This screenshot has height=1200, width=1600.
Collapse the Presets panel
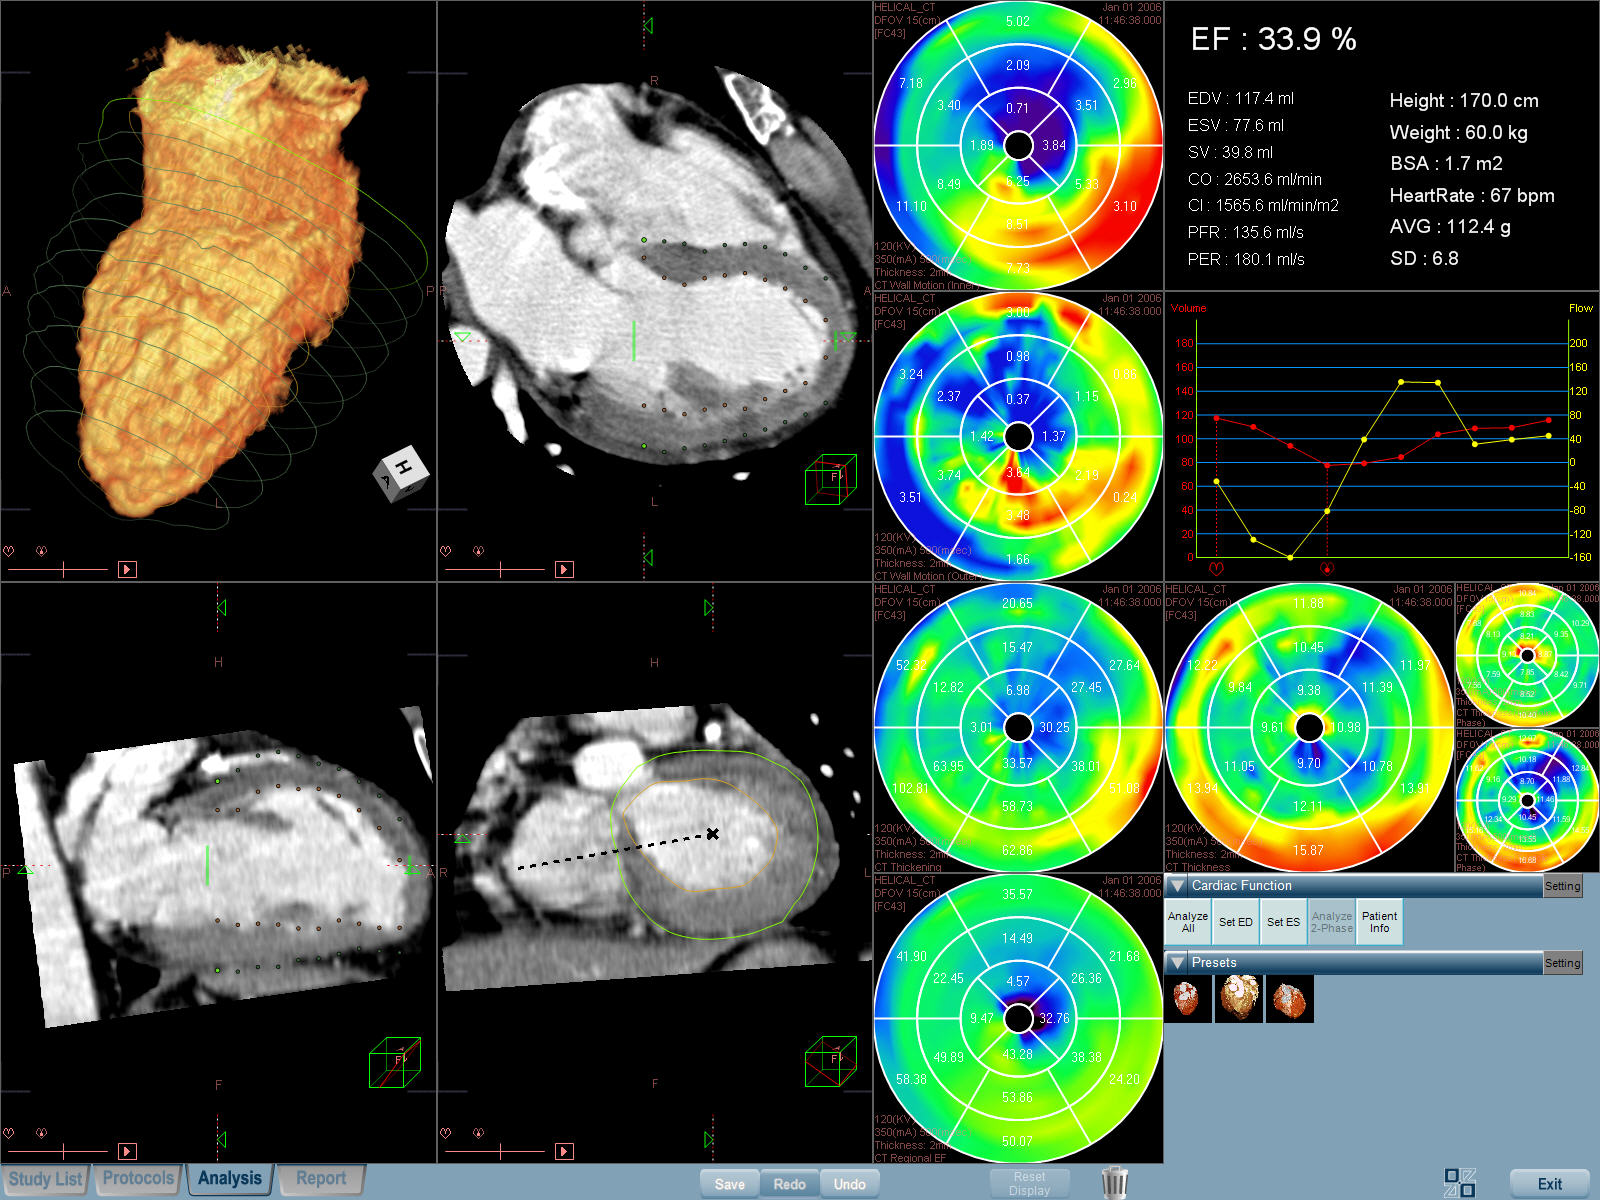tap(1177, 963)
